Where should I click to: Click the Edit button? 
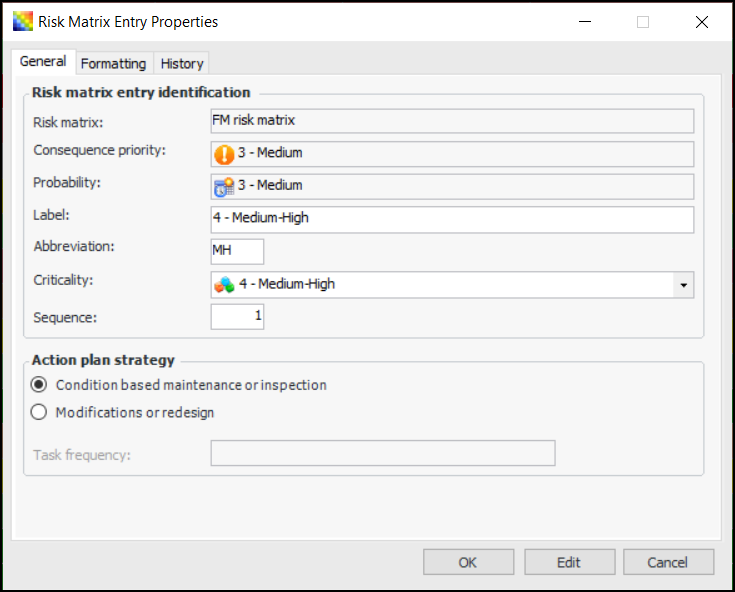569,562
